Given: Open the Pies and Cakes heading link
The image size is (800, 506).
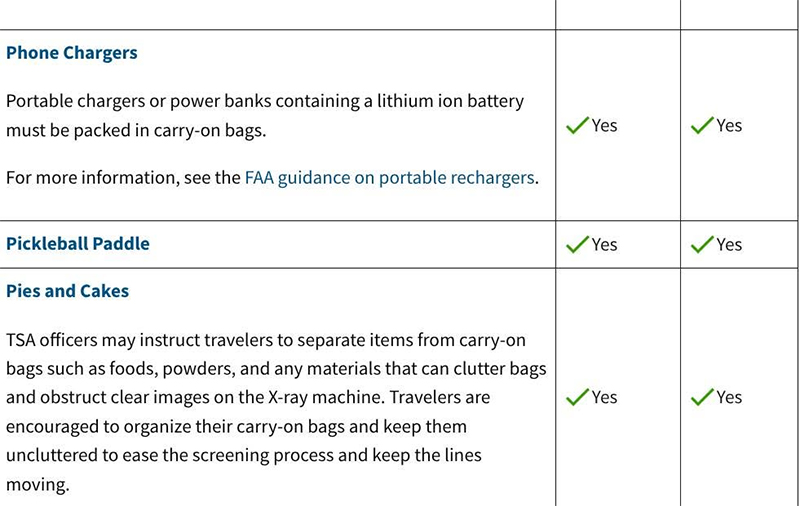Looking at the screenshot, I should pyautogui.click(x=68, y=291).
